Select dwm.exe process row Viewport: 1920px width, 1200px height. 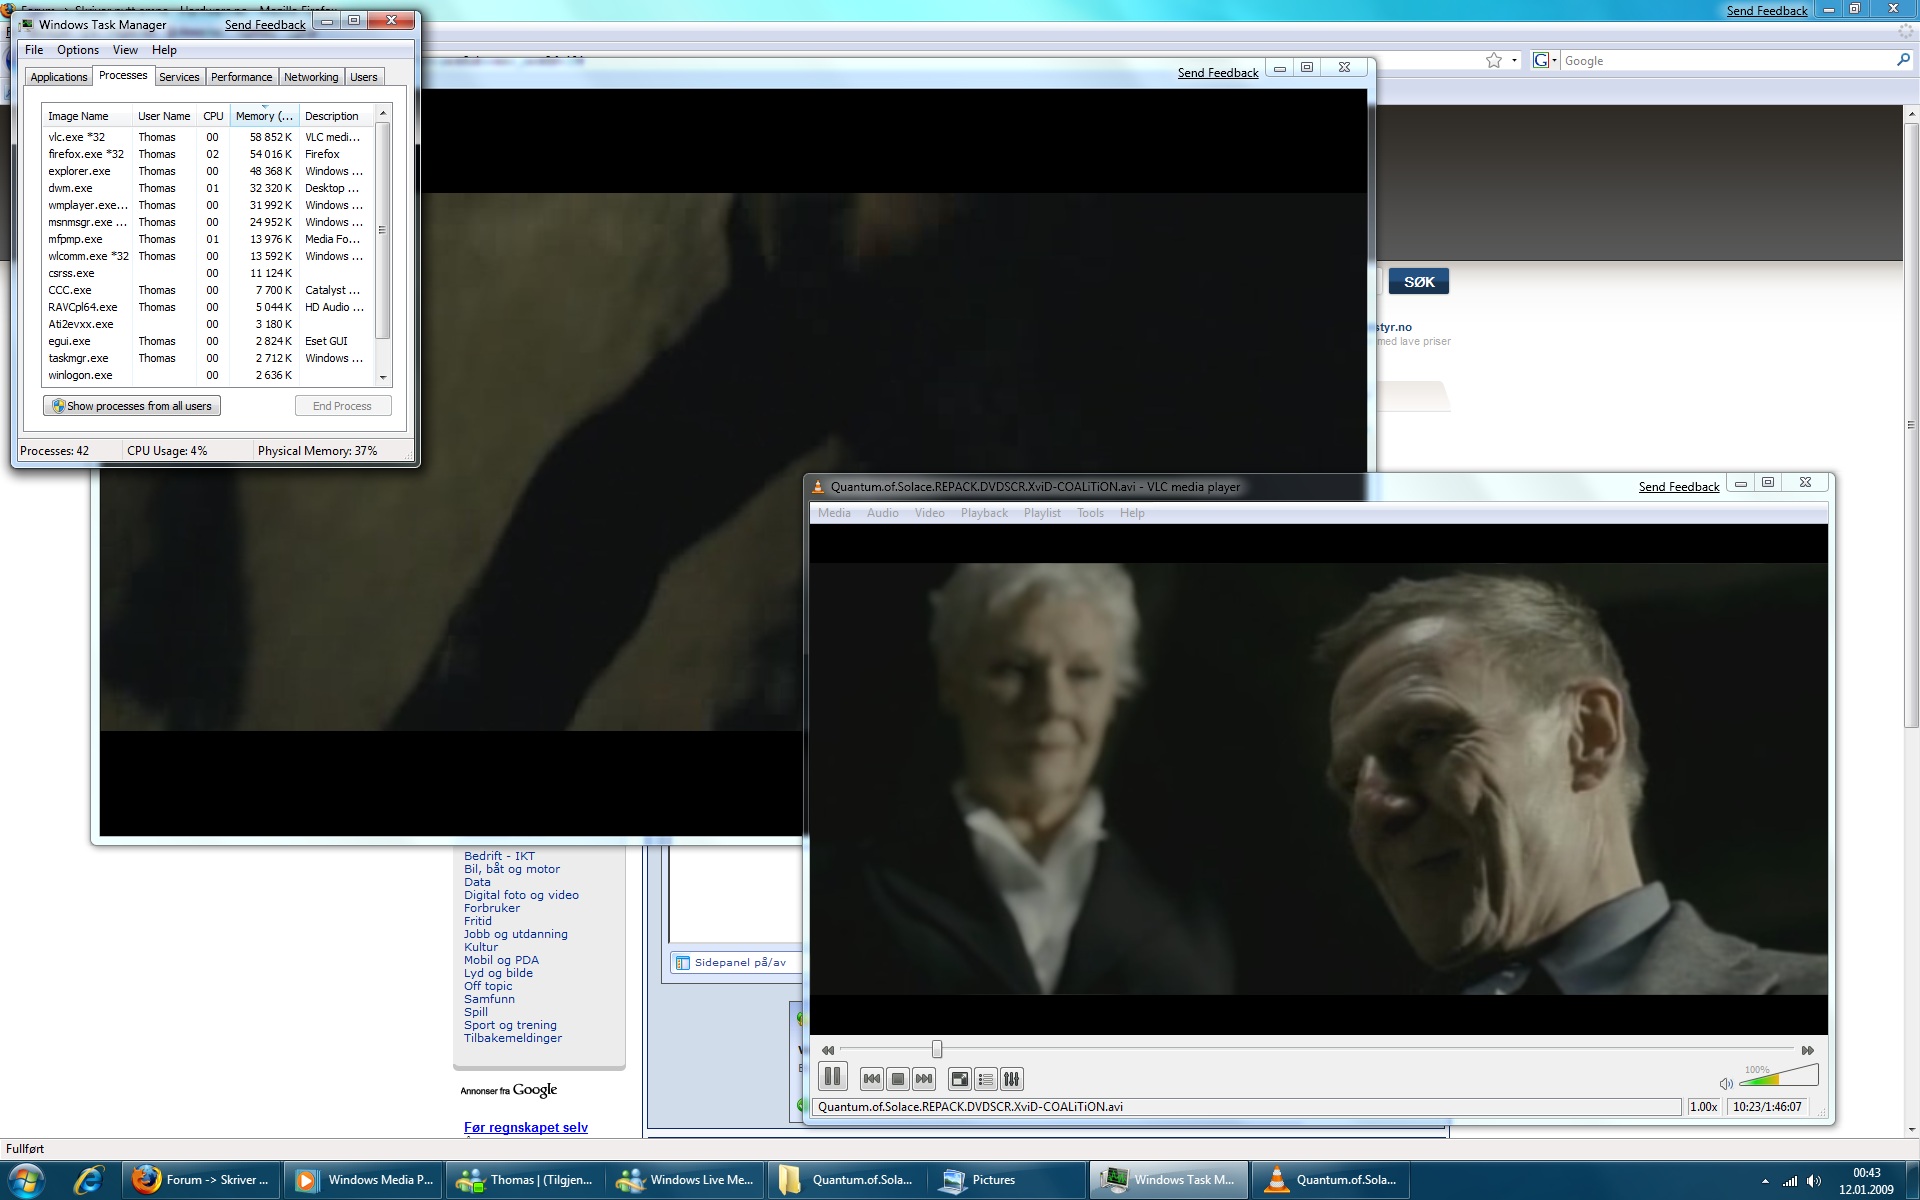click(x=208, y=188)
